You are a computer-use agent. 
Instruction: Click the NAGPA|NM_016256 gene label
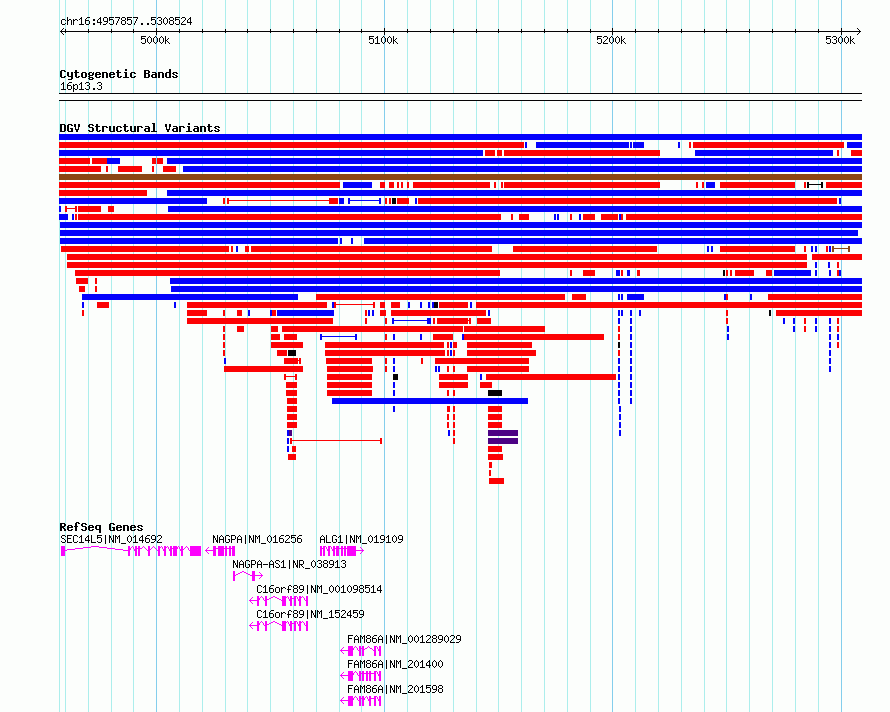(x=257, y=539)
